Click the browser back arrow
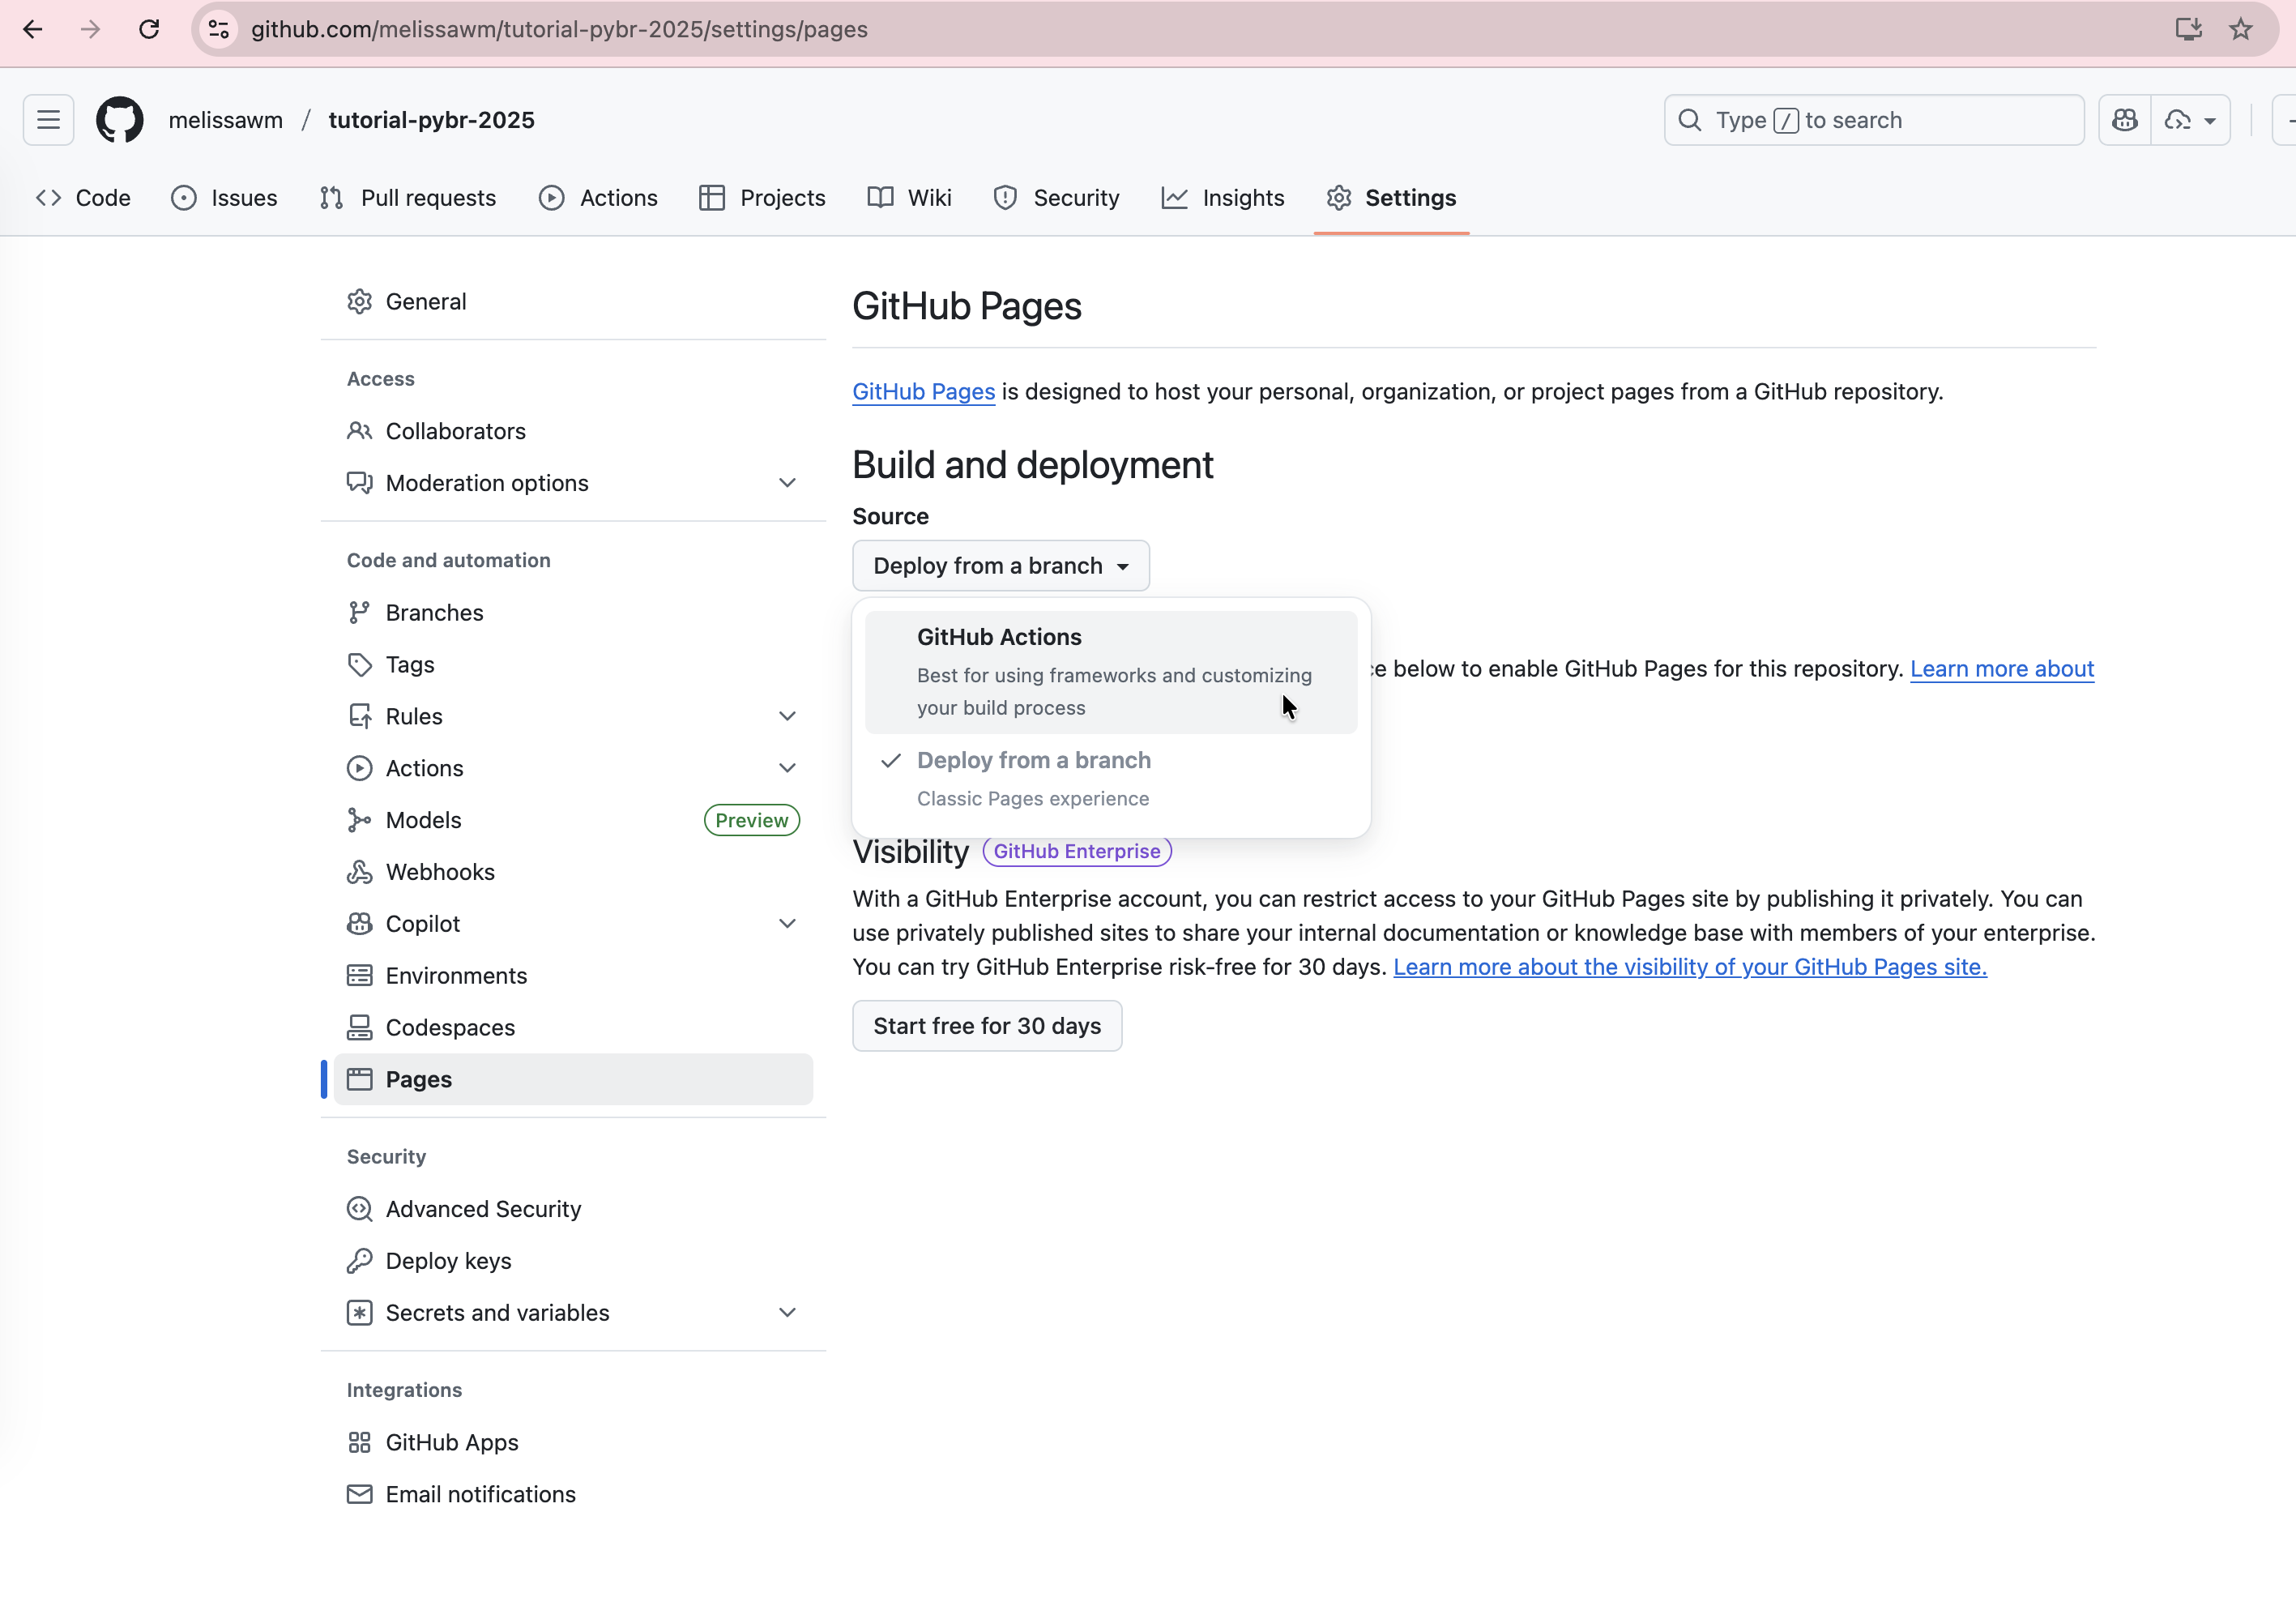The height and width of the screenshot is (1606, 2296). pos(33,29)
